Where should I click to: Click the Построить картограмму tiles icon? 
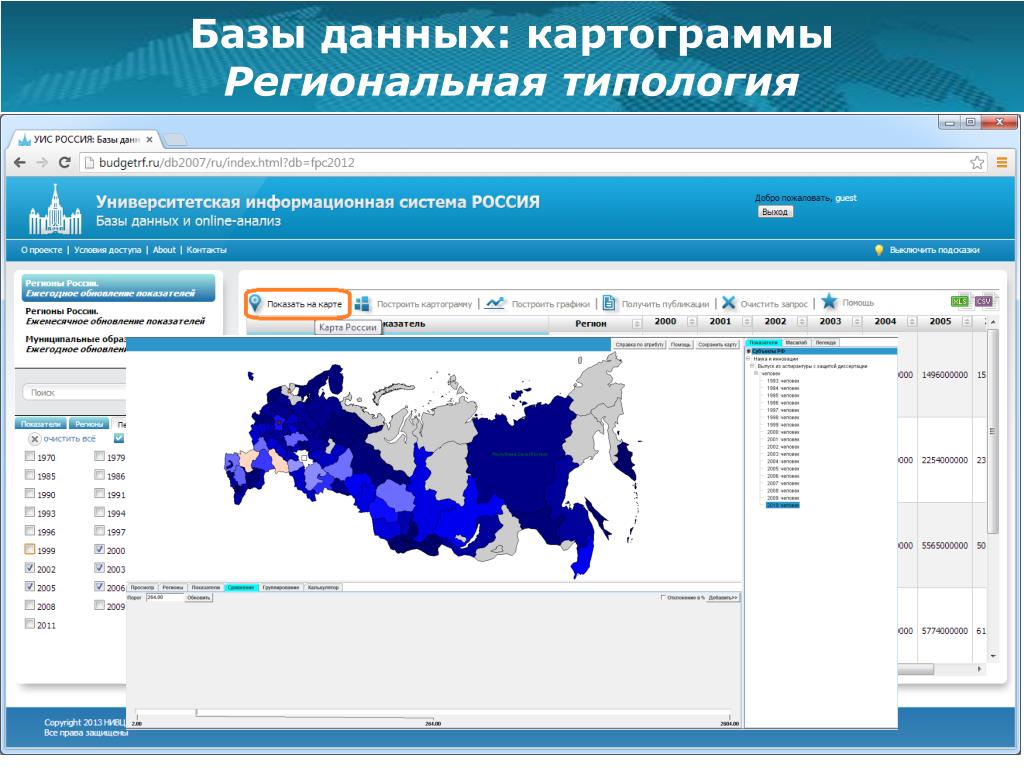click(x=362, y=304)
